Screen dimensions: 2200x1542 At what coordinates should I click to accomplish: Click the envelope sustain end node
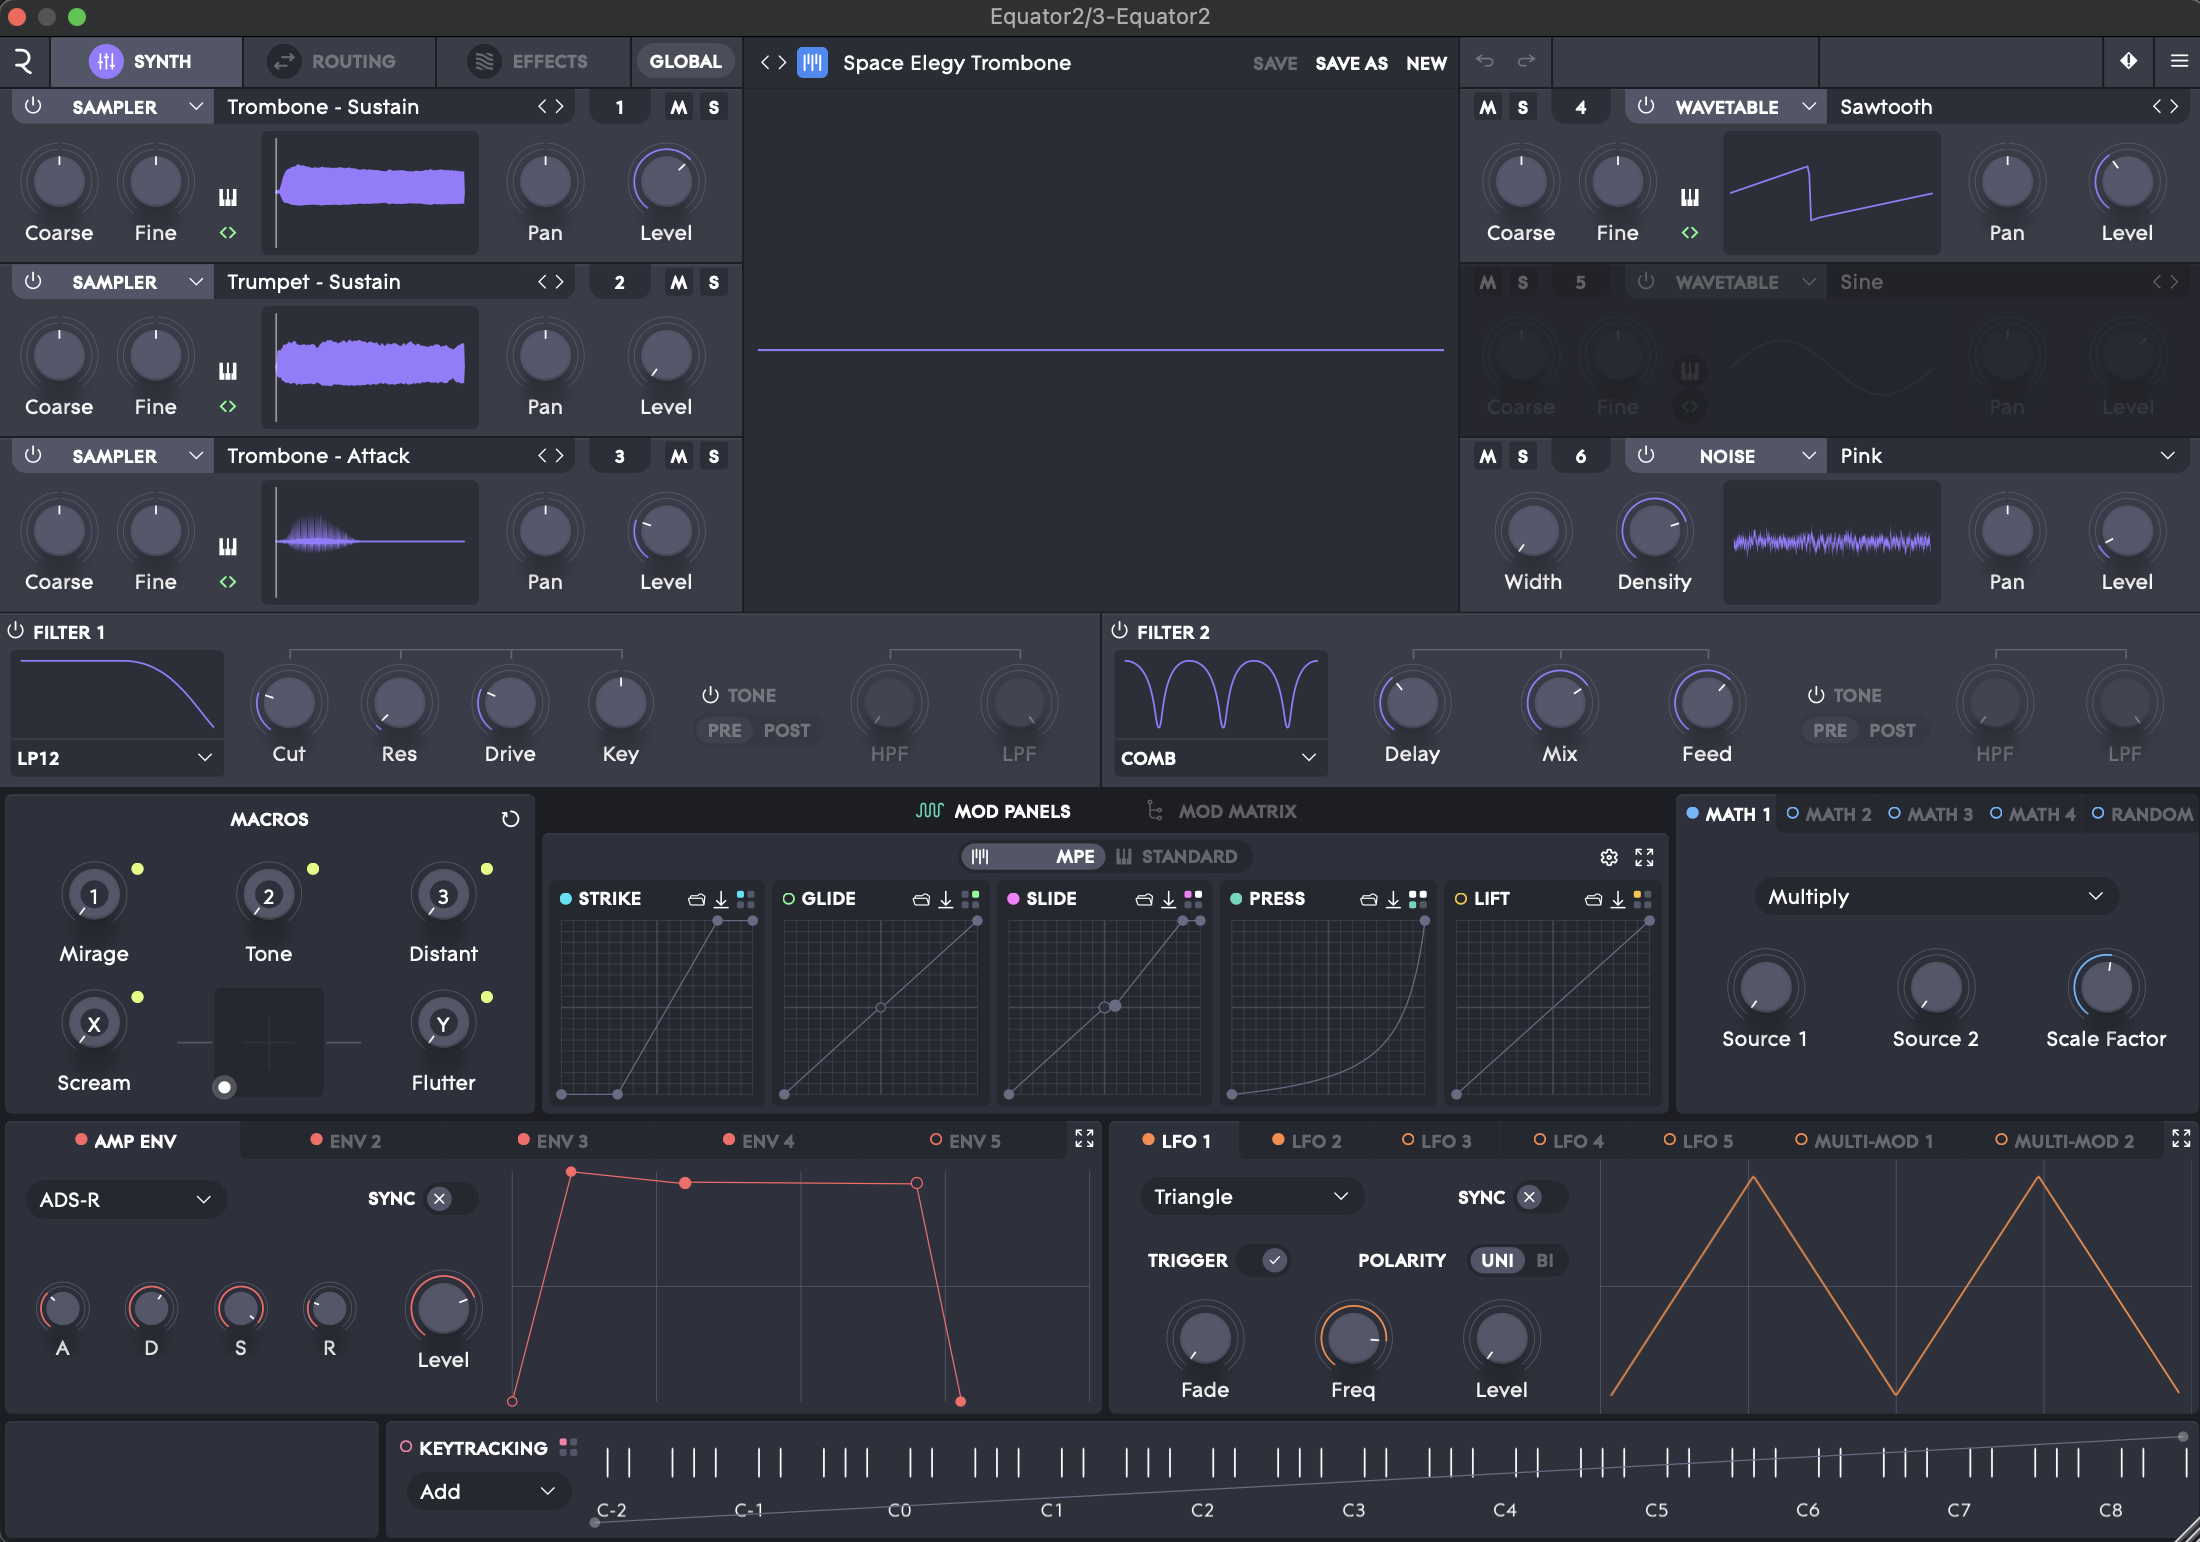(917, 1183)
